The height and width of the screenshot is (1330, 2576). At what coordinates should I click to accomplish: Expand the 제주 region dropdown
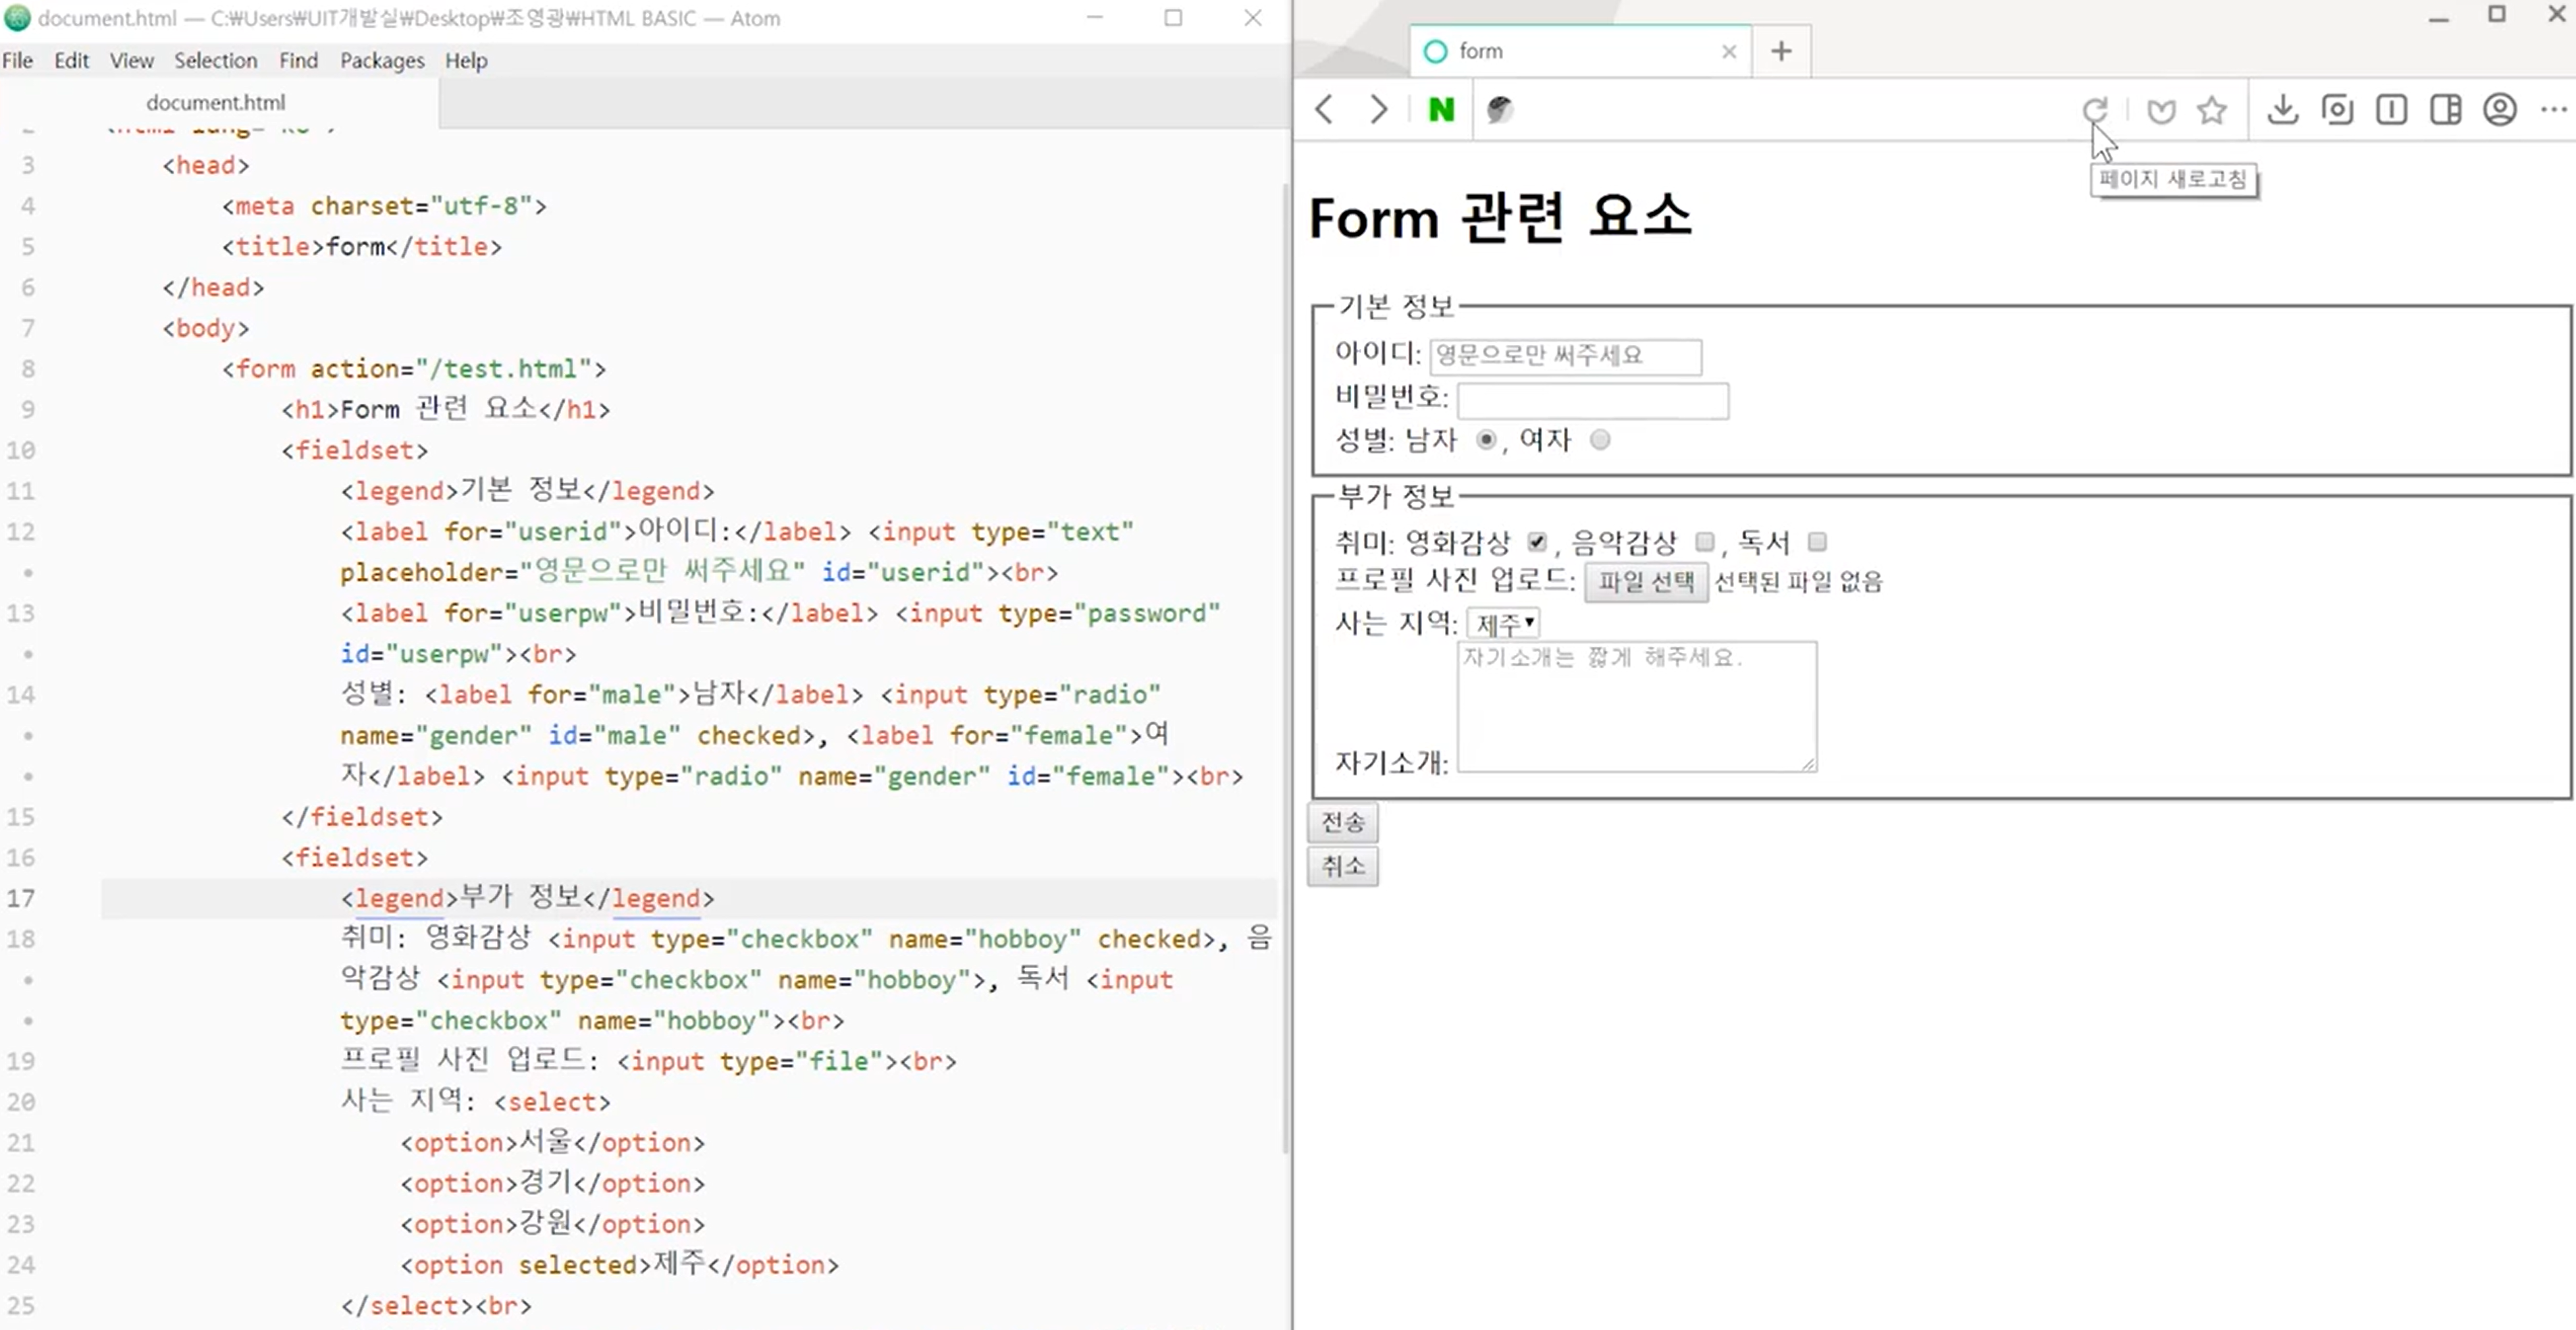click(x=1503, y=624)
